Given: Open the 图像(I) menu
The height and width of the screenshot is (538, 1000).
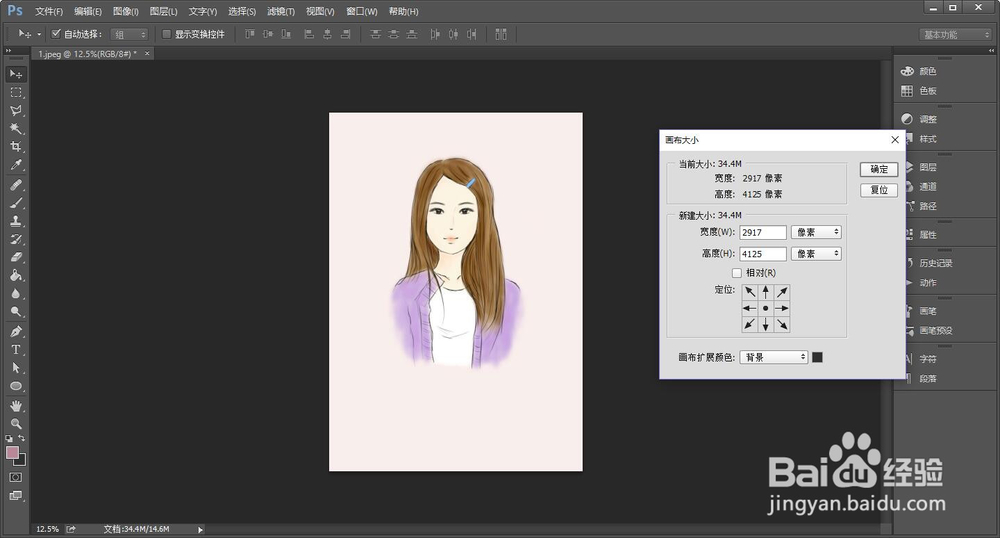Looking at the screenshot, I should 126,11.
